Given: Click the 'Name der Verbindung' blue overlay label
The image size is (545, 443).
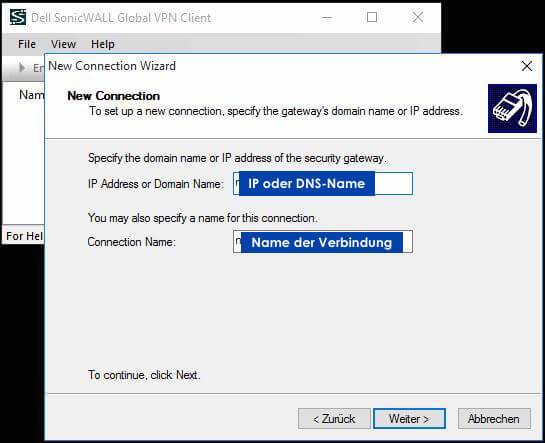Looking at the screenshot, I should coord(322,242).
